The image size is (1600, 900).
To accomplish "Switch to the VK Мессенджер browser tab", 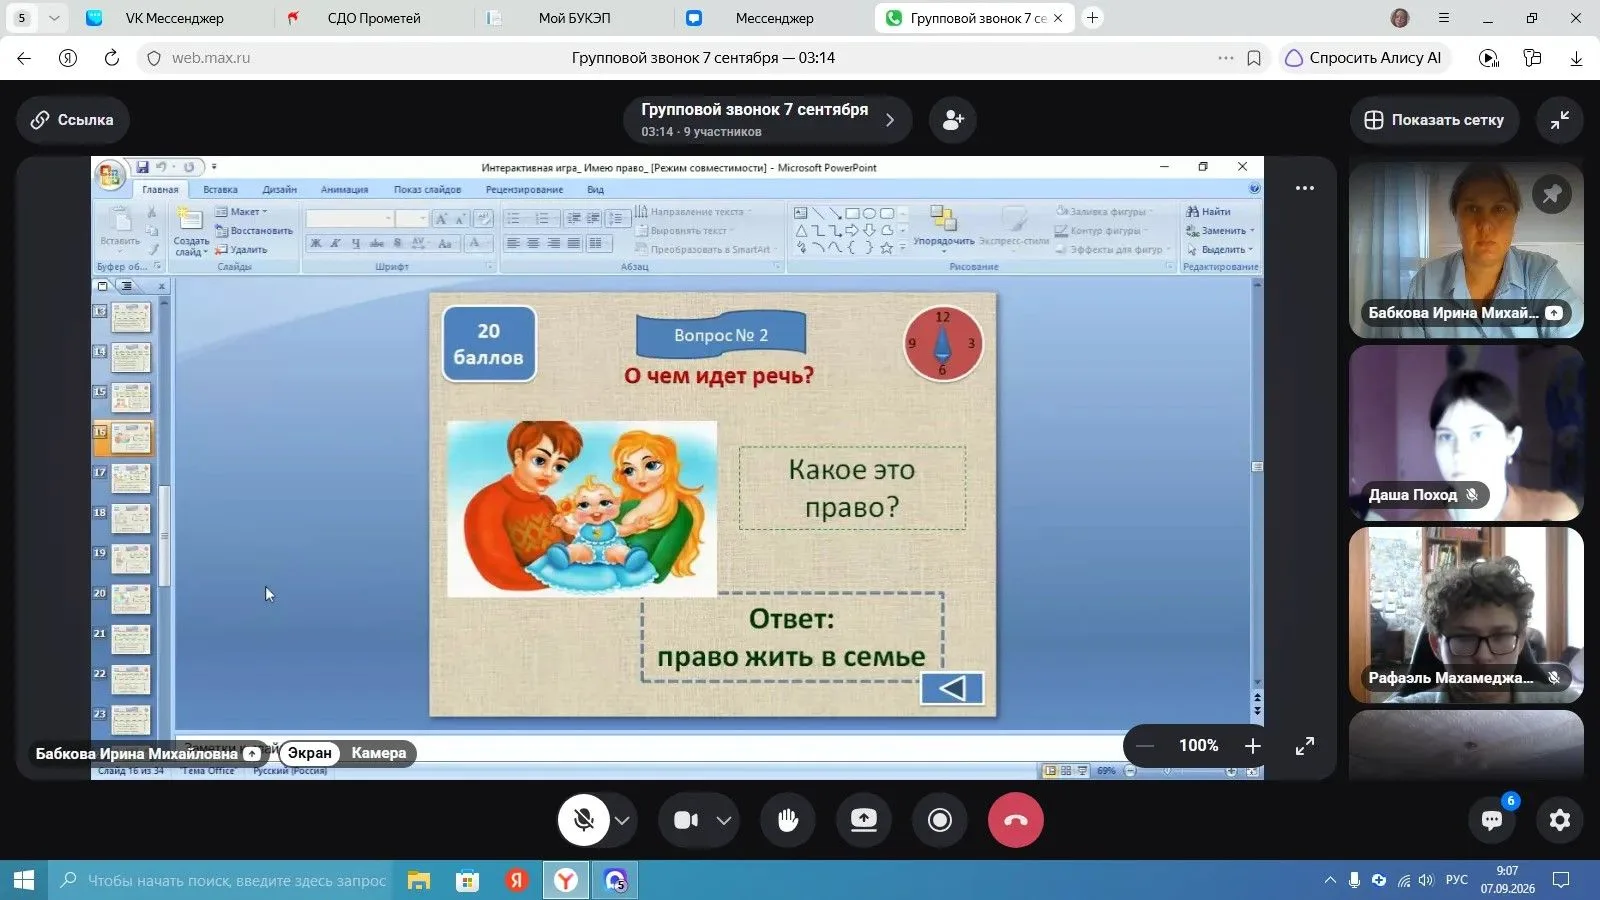I will pyautogui.click(x=174, y=18).
